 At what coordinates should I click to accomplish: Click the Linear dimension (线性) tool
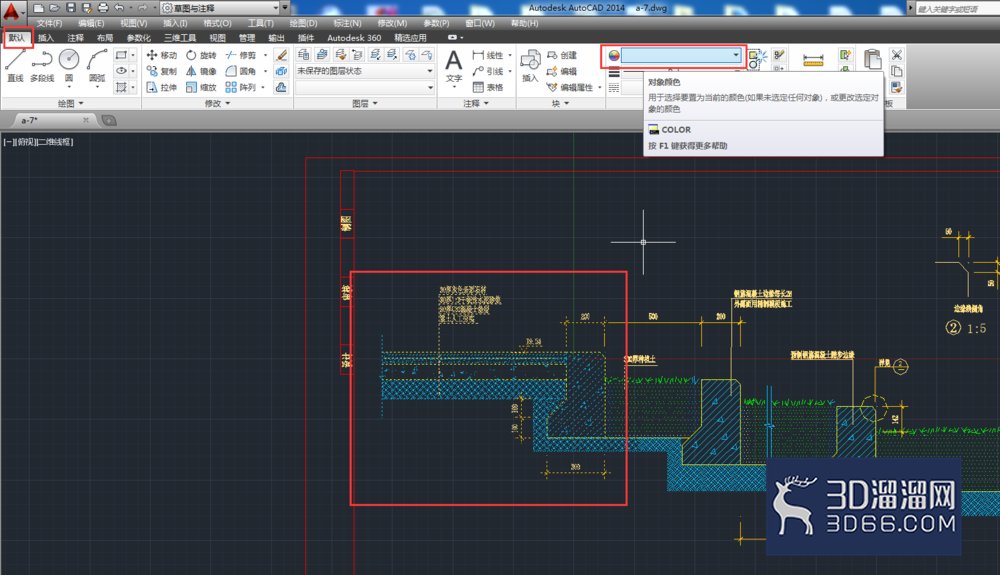tap(488, 55)
